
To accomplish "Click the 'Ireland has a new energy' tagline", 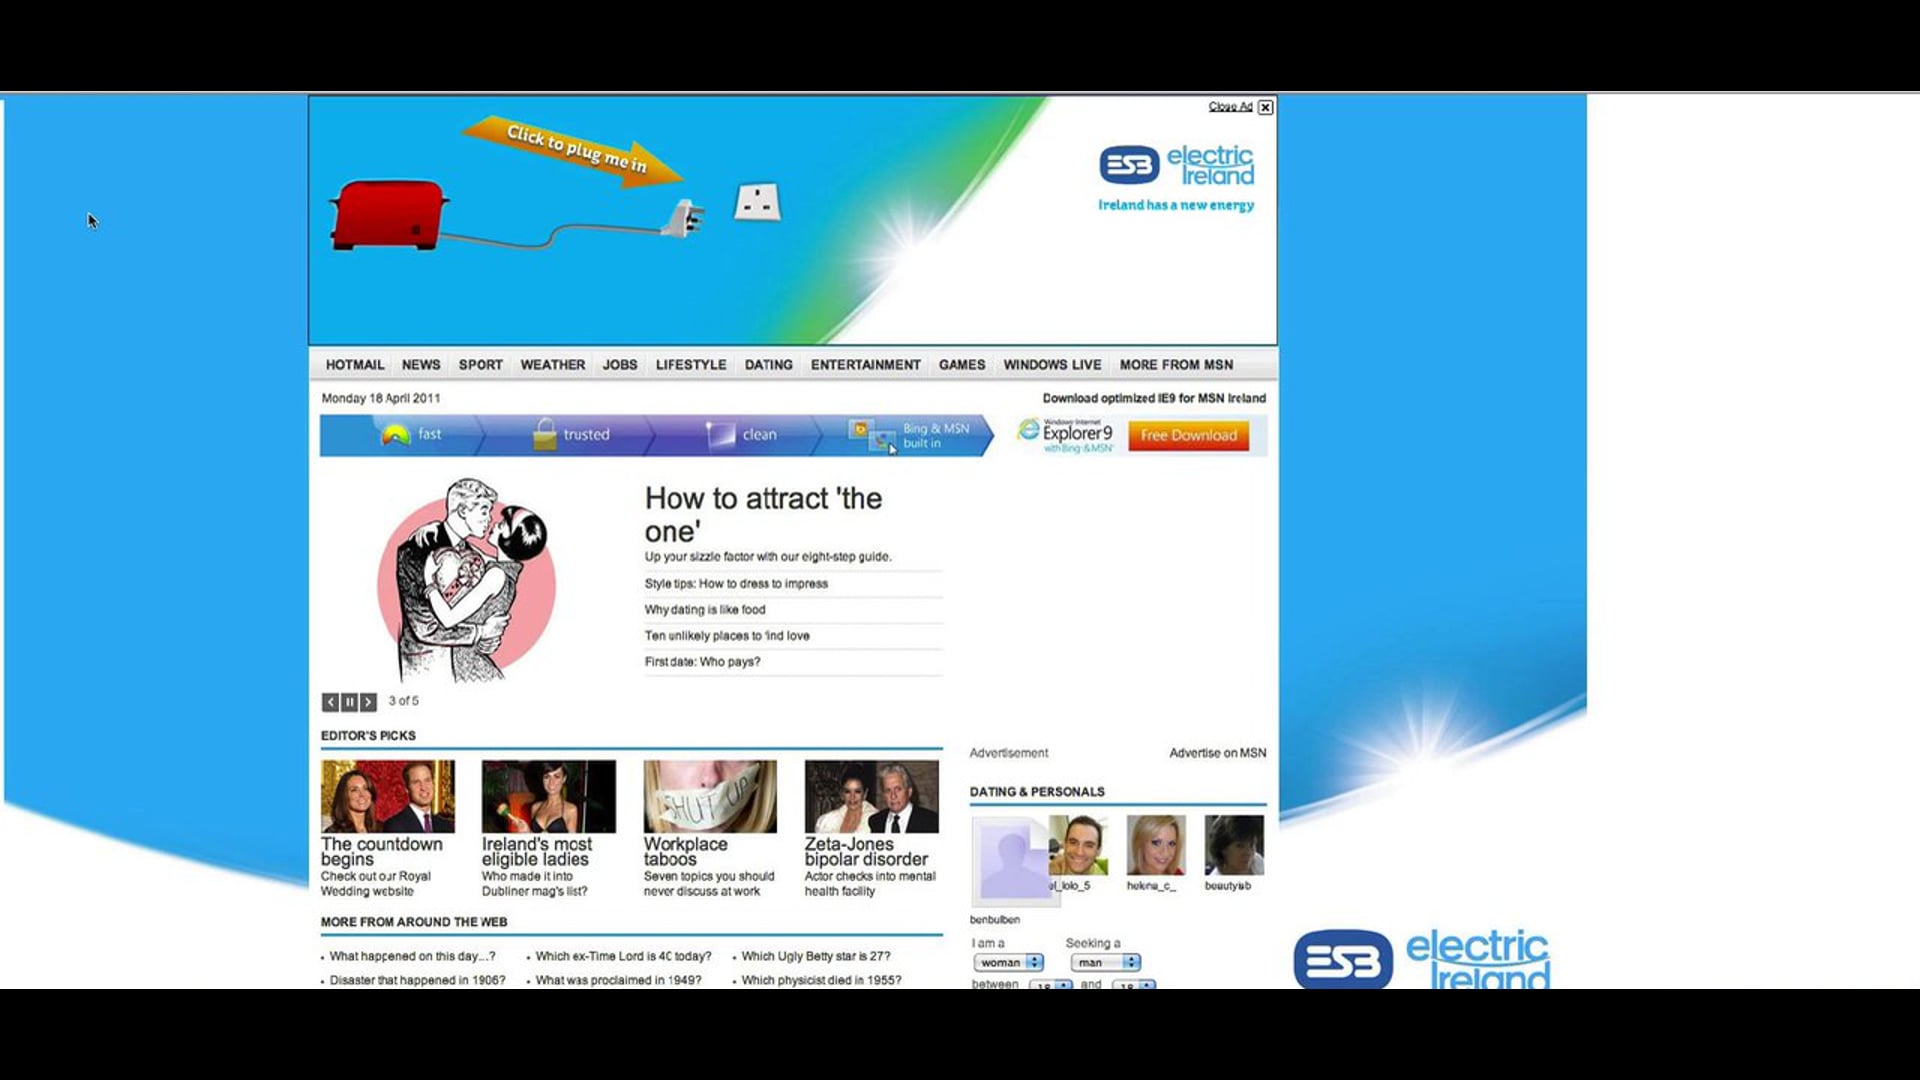I will 1176,205.
